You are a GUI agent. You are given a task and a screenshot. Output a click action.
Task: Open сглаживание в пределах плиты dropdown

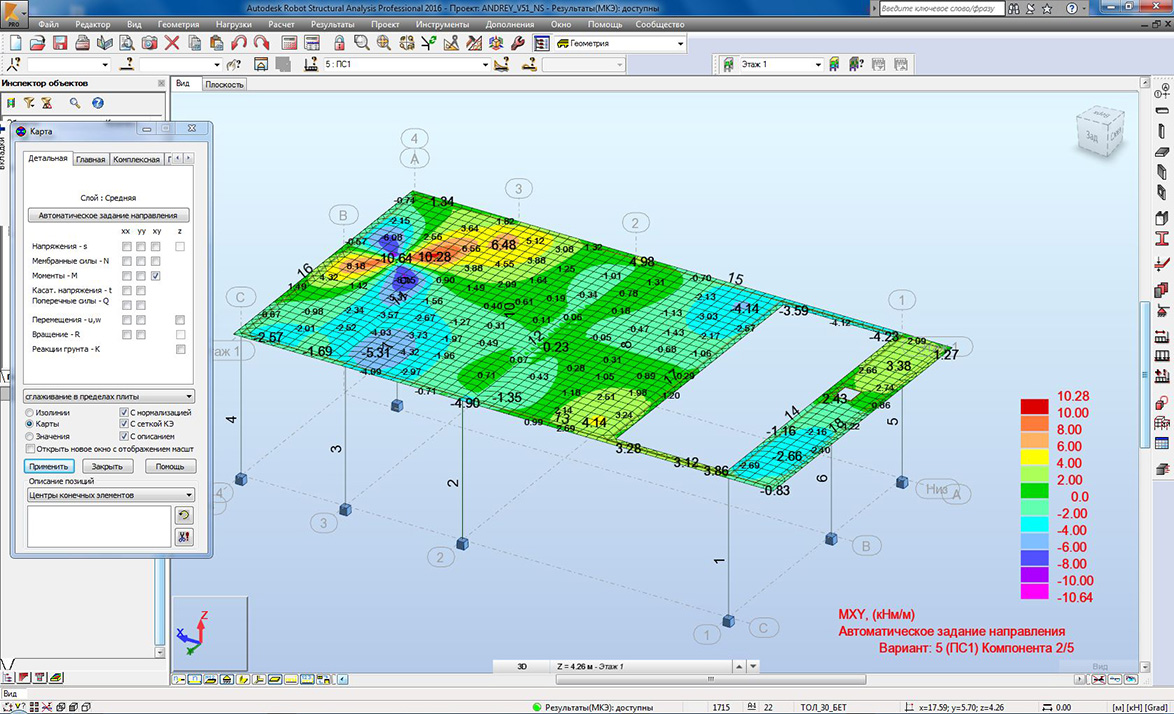[109, 397]
